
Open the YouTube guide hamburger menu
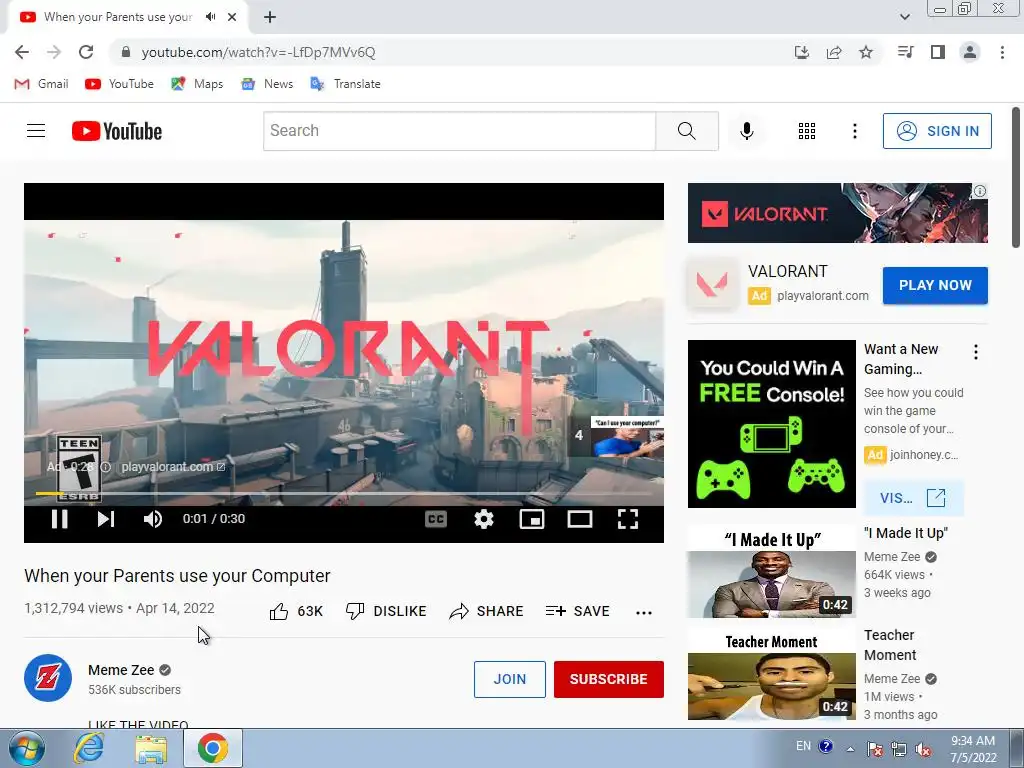36,131
